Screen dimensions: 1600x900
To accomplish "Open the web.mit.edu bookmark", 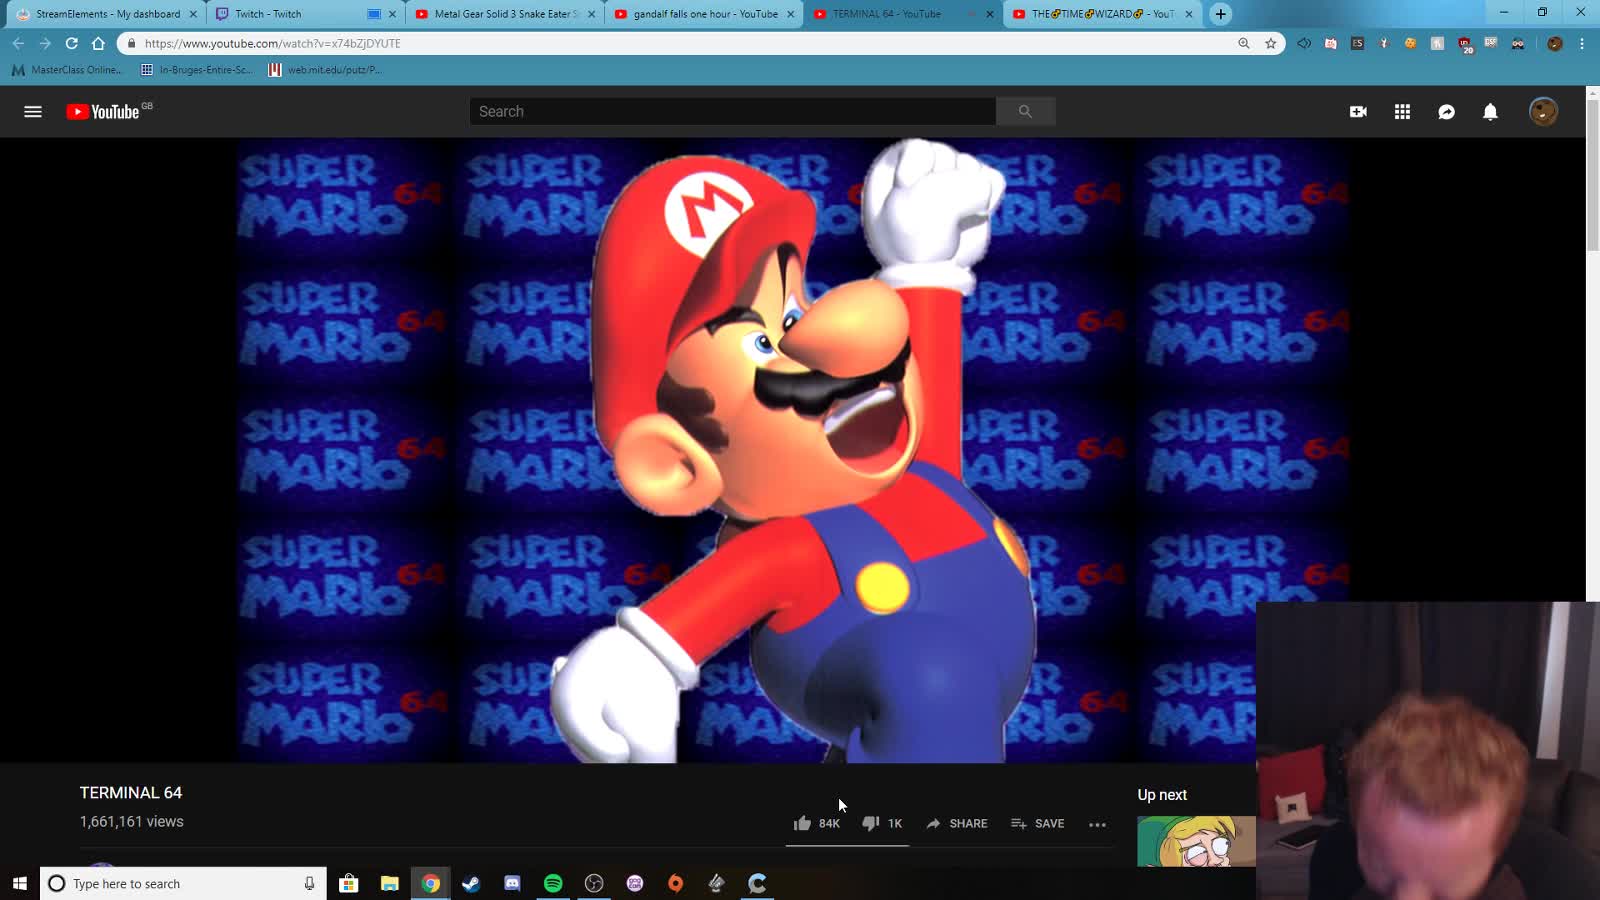I will 325,70.
